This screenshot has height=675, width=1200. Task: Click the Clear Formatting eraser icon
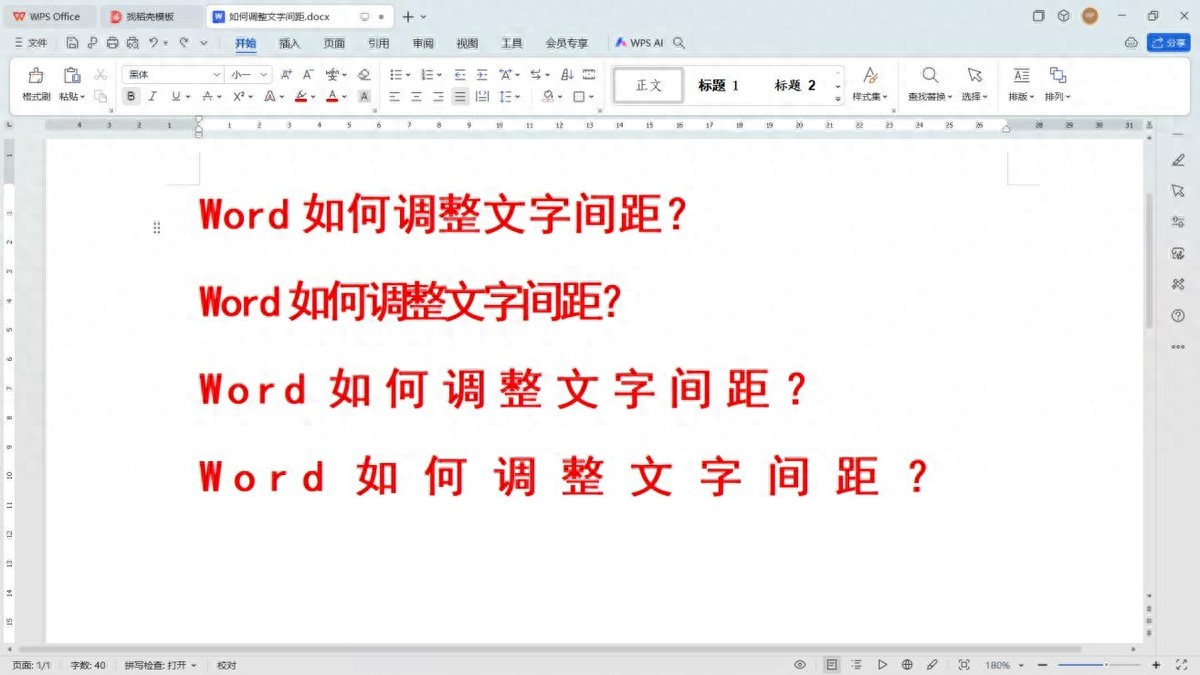[364, 75]
